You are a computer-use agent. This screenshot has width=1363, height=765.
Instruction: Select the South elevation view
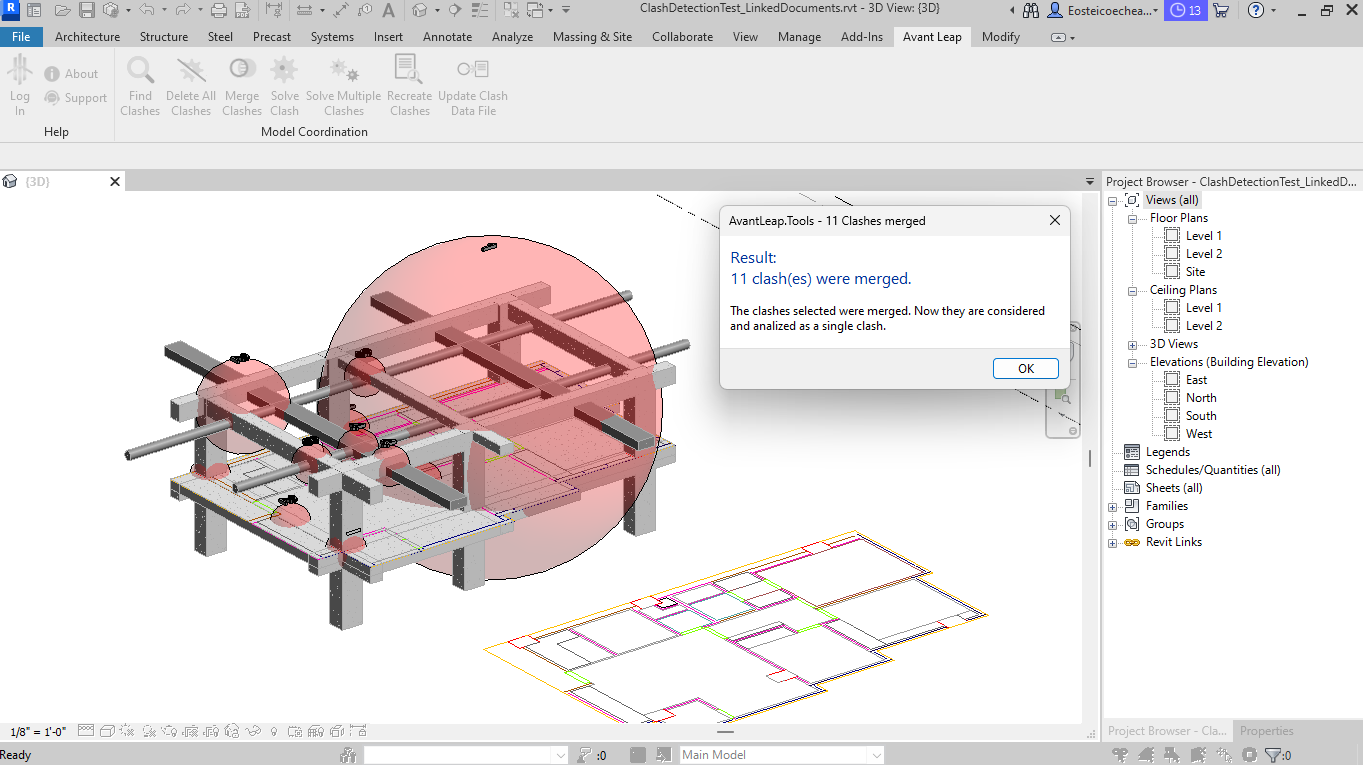1201,416
